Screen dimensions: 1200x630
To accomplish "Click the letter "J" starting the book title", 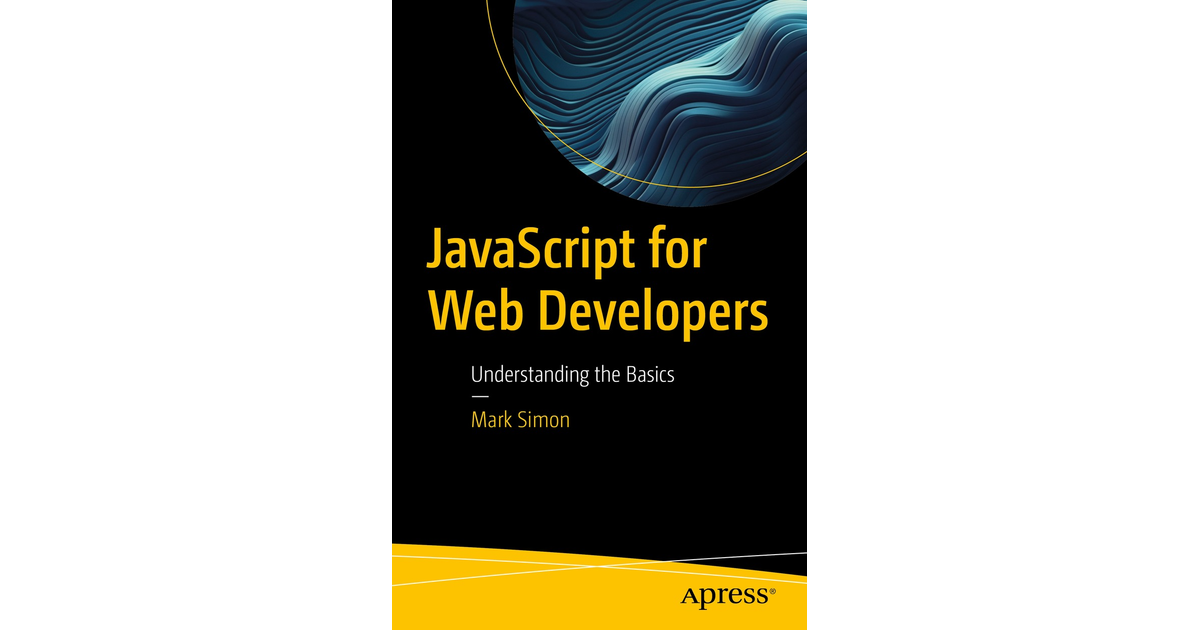I will pos(436,251).
